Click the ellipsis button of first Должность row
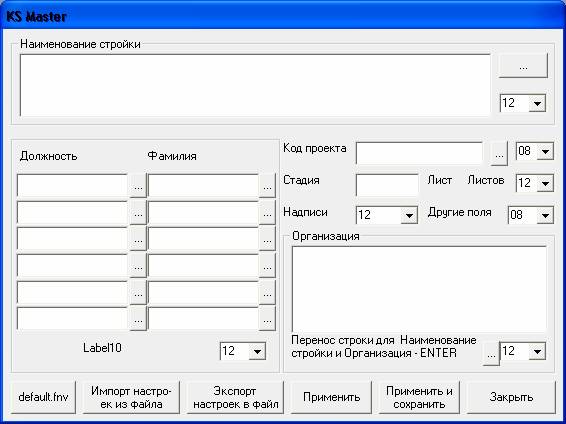566x424 pixels. (x=138, y=186)
